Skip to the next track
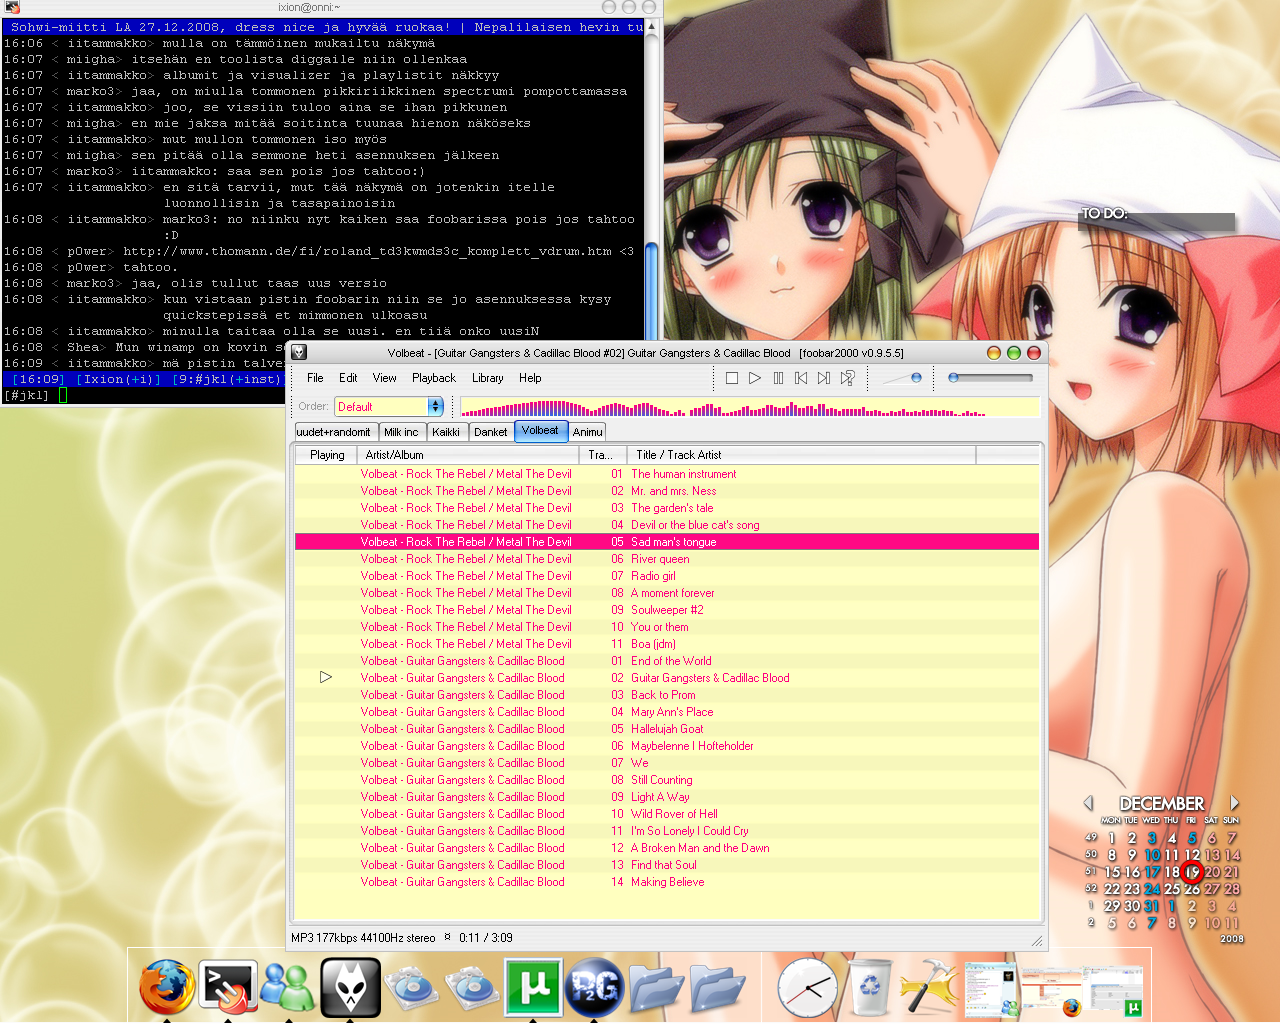 coord(824,378)
